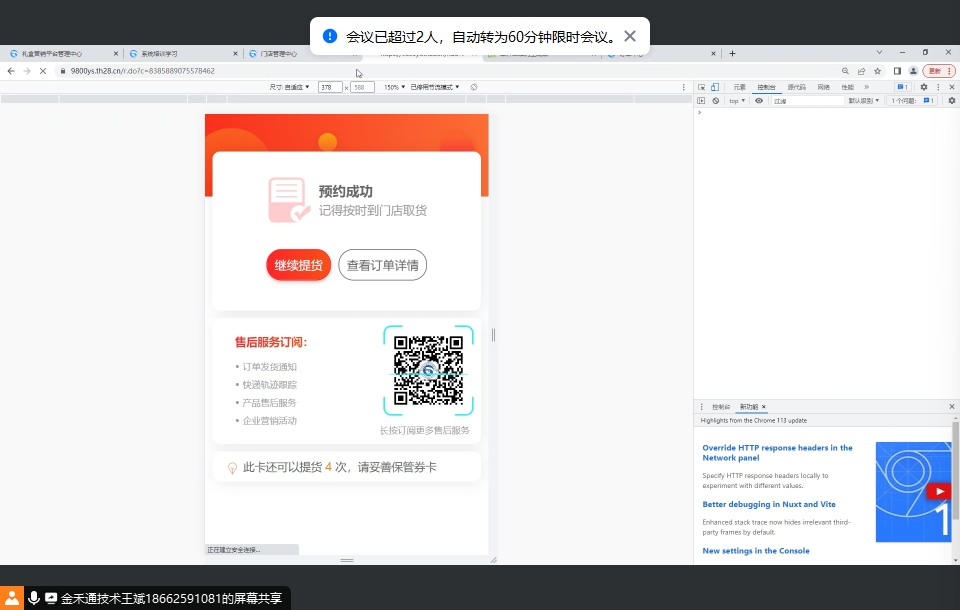Open DevTools settings gear in top bar
960x610 pixels.
coord(923,87)
